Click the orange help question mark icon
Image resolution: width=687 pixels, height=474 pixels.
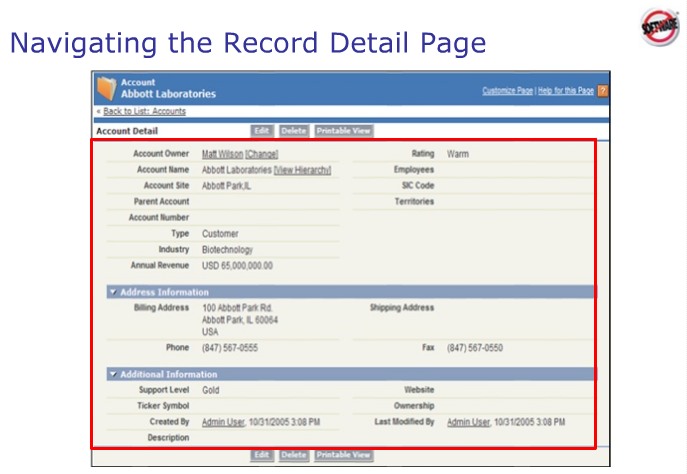[x=603, y=91]
